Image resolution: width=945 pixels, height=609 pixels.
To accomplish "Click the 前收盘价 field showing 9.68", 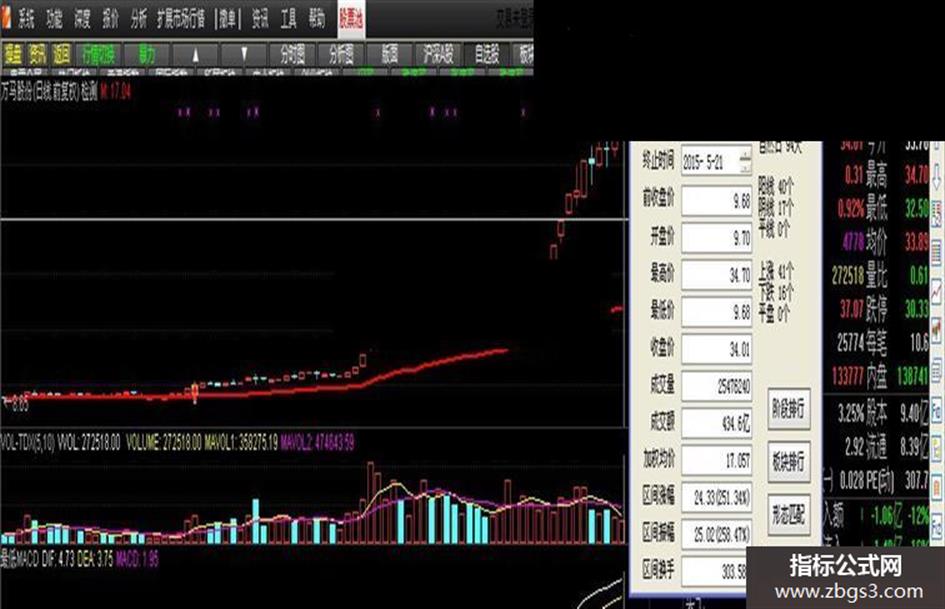I will (717, 201).
